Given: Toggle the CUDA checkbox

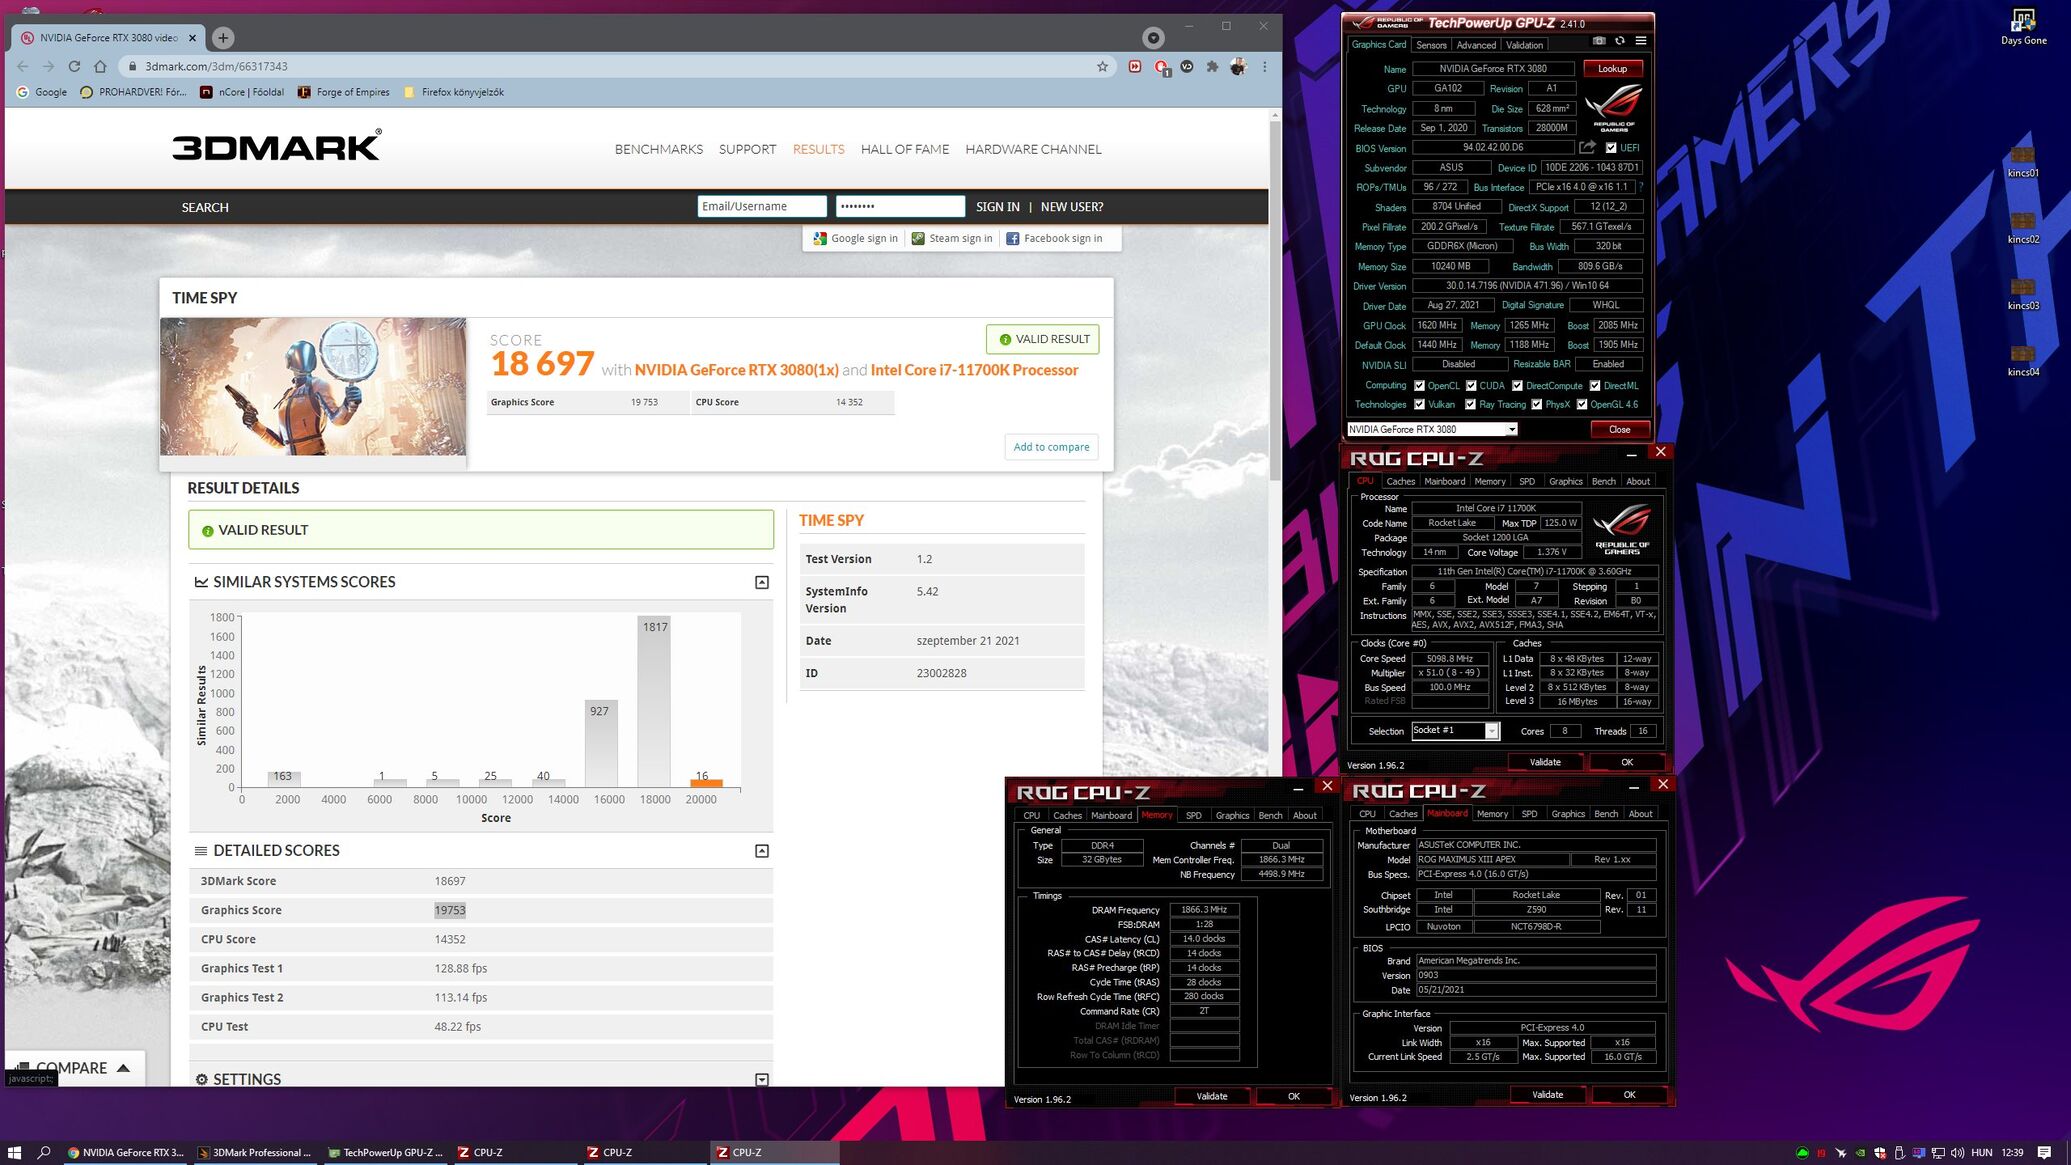Looking at the screenshot, I should 1471,386.
